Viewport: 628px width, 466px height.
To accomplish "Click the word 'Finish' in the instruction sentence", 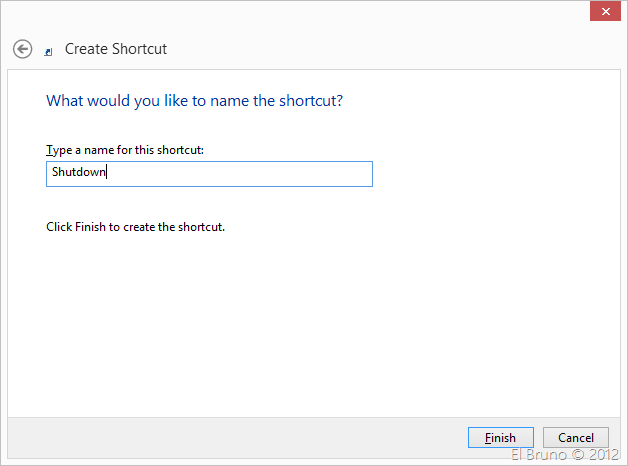I will point(90,227).
